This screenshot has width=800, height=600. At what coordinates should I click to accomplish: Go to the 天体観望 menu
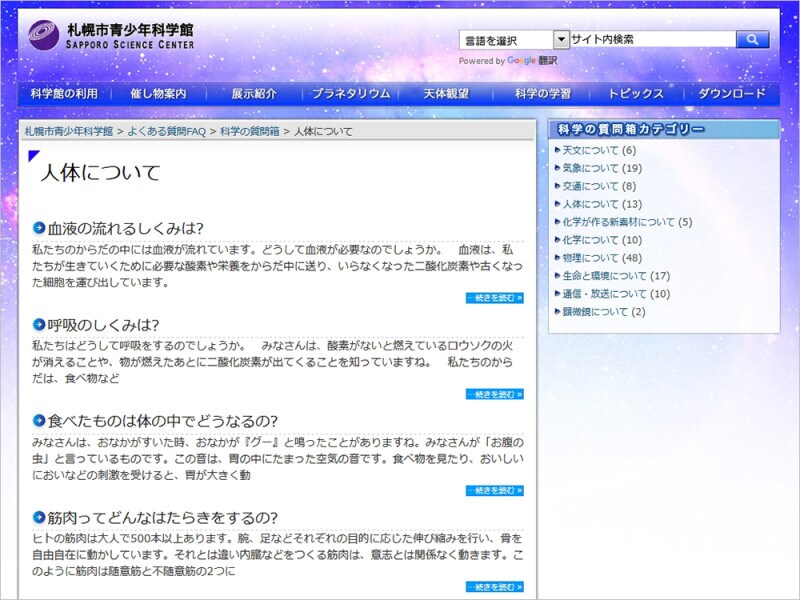pos(446,94)
